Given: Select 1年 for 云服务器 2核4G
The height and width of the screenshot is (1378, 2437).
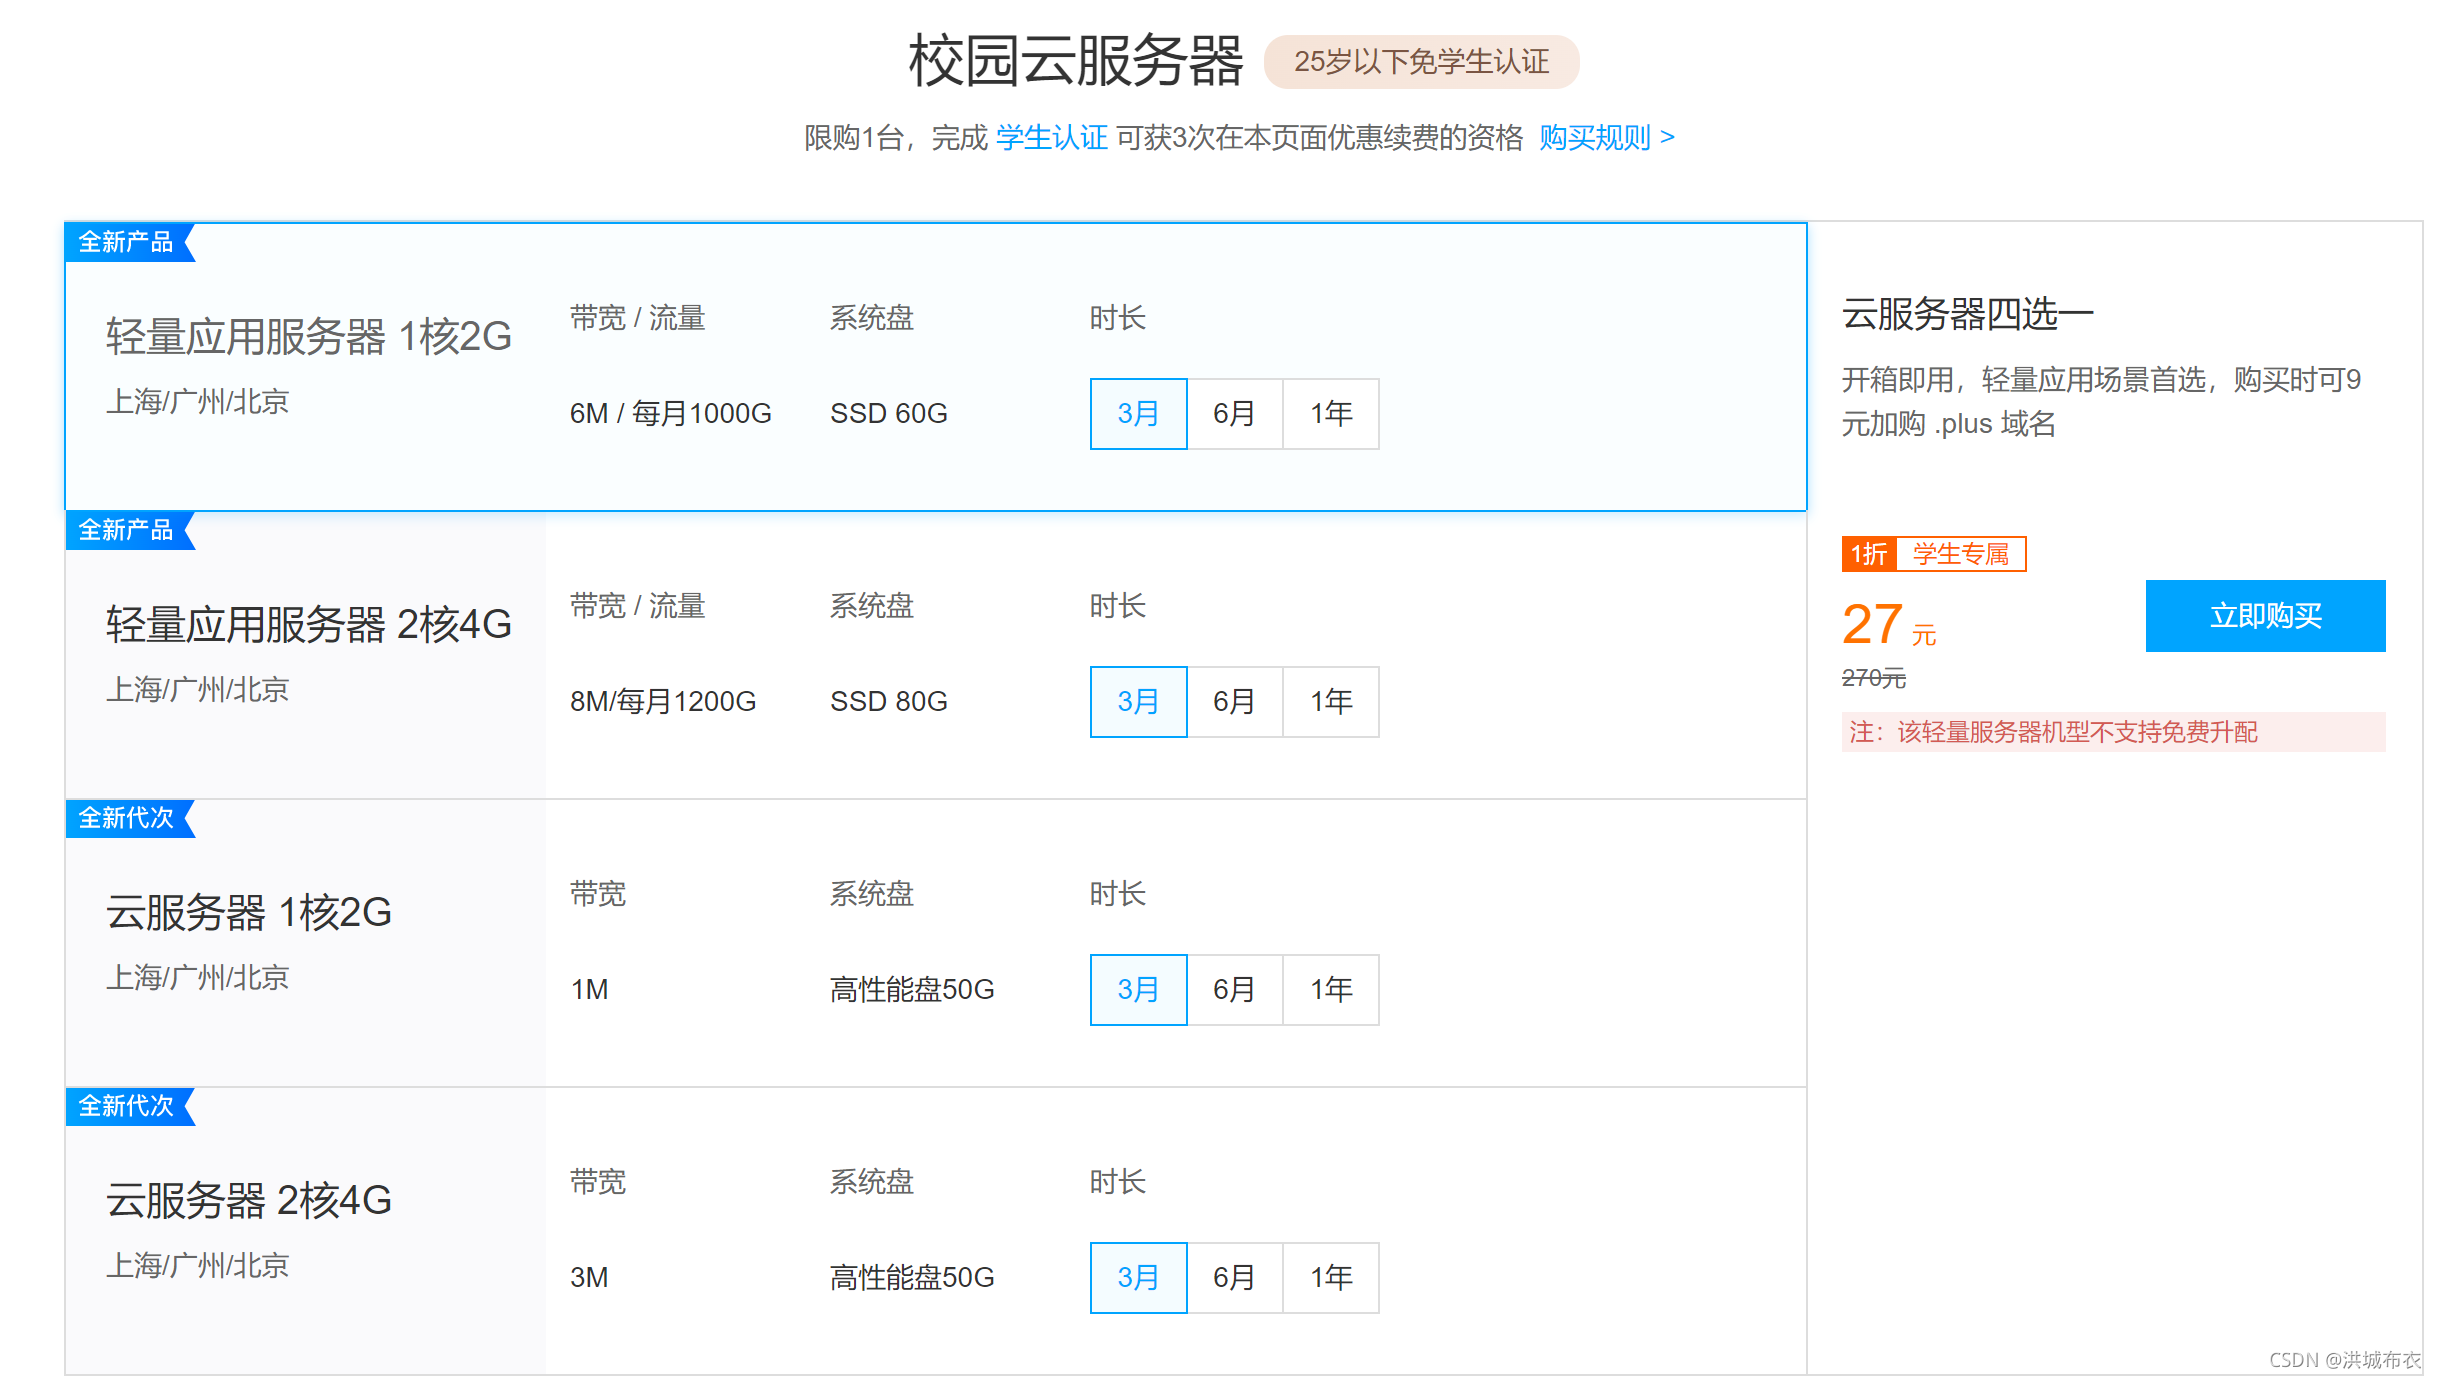Looking at the screenshot, I should (1331, 1278).
